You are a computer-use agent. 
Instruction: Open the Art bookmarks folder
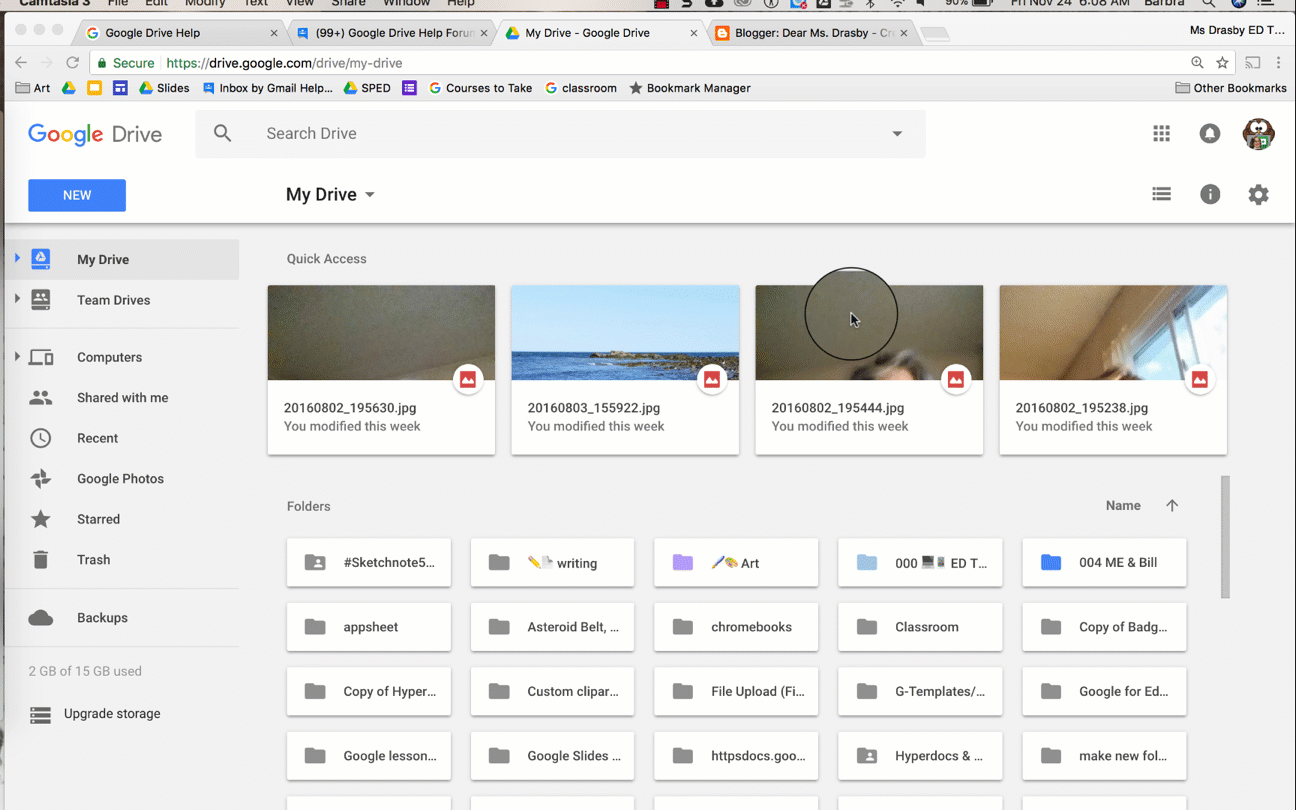tap(33, 88)
